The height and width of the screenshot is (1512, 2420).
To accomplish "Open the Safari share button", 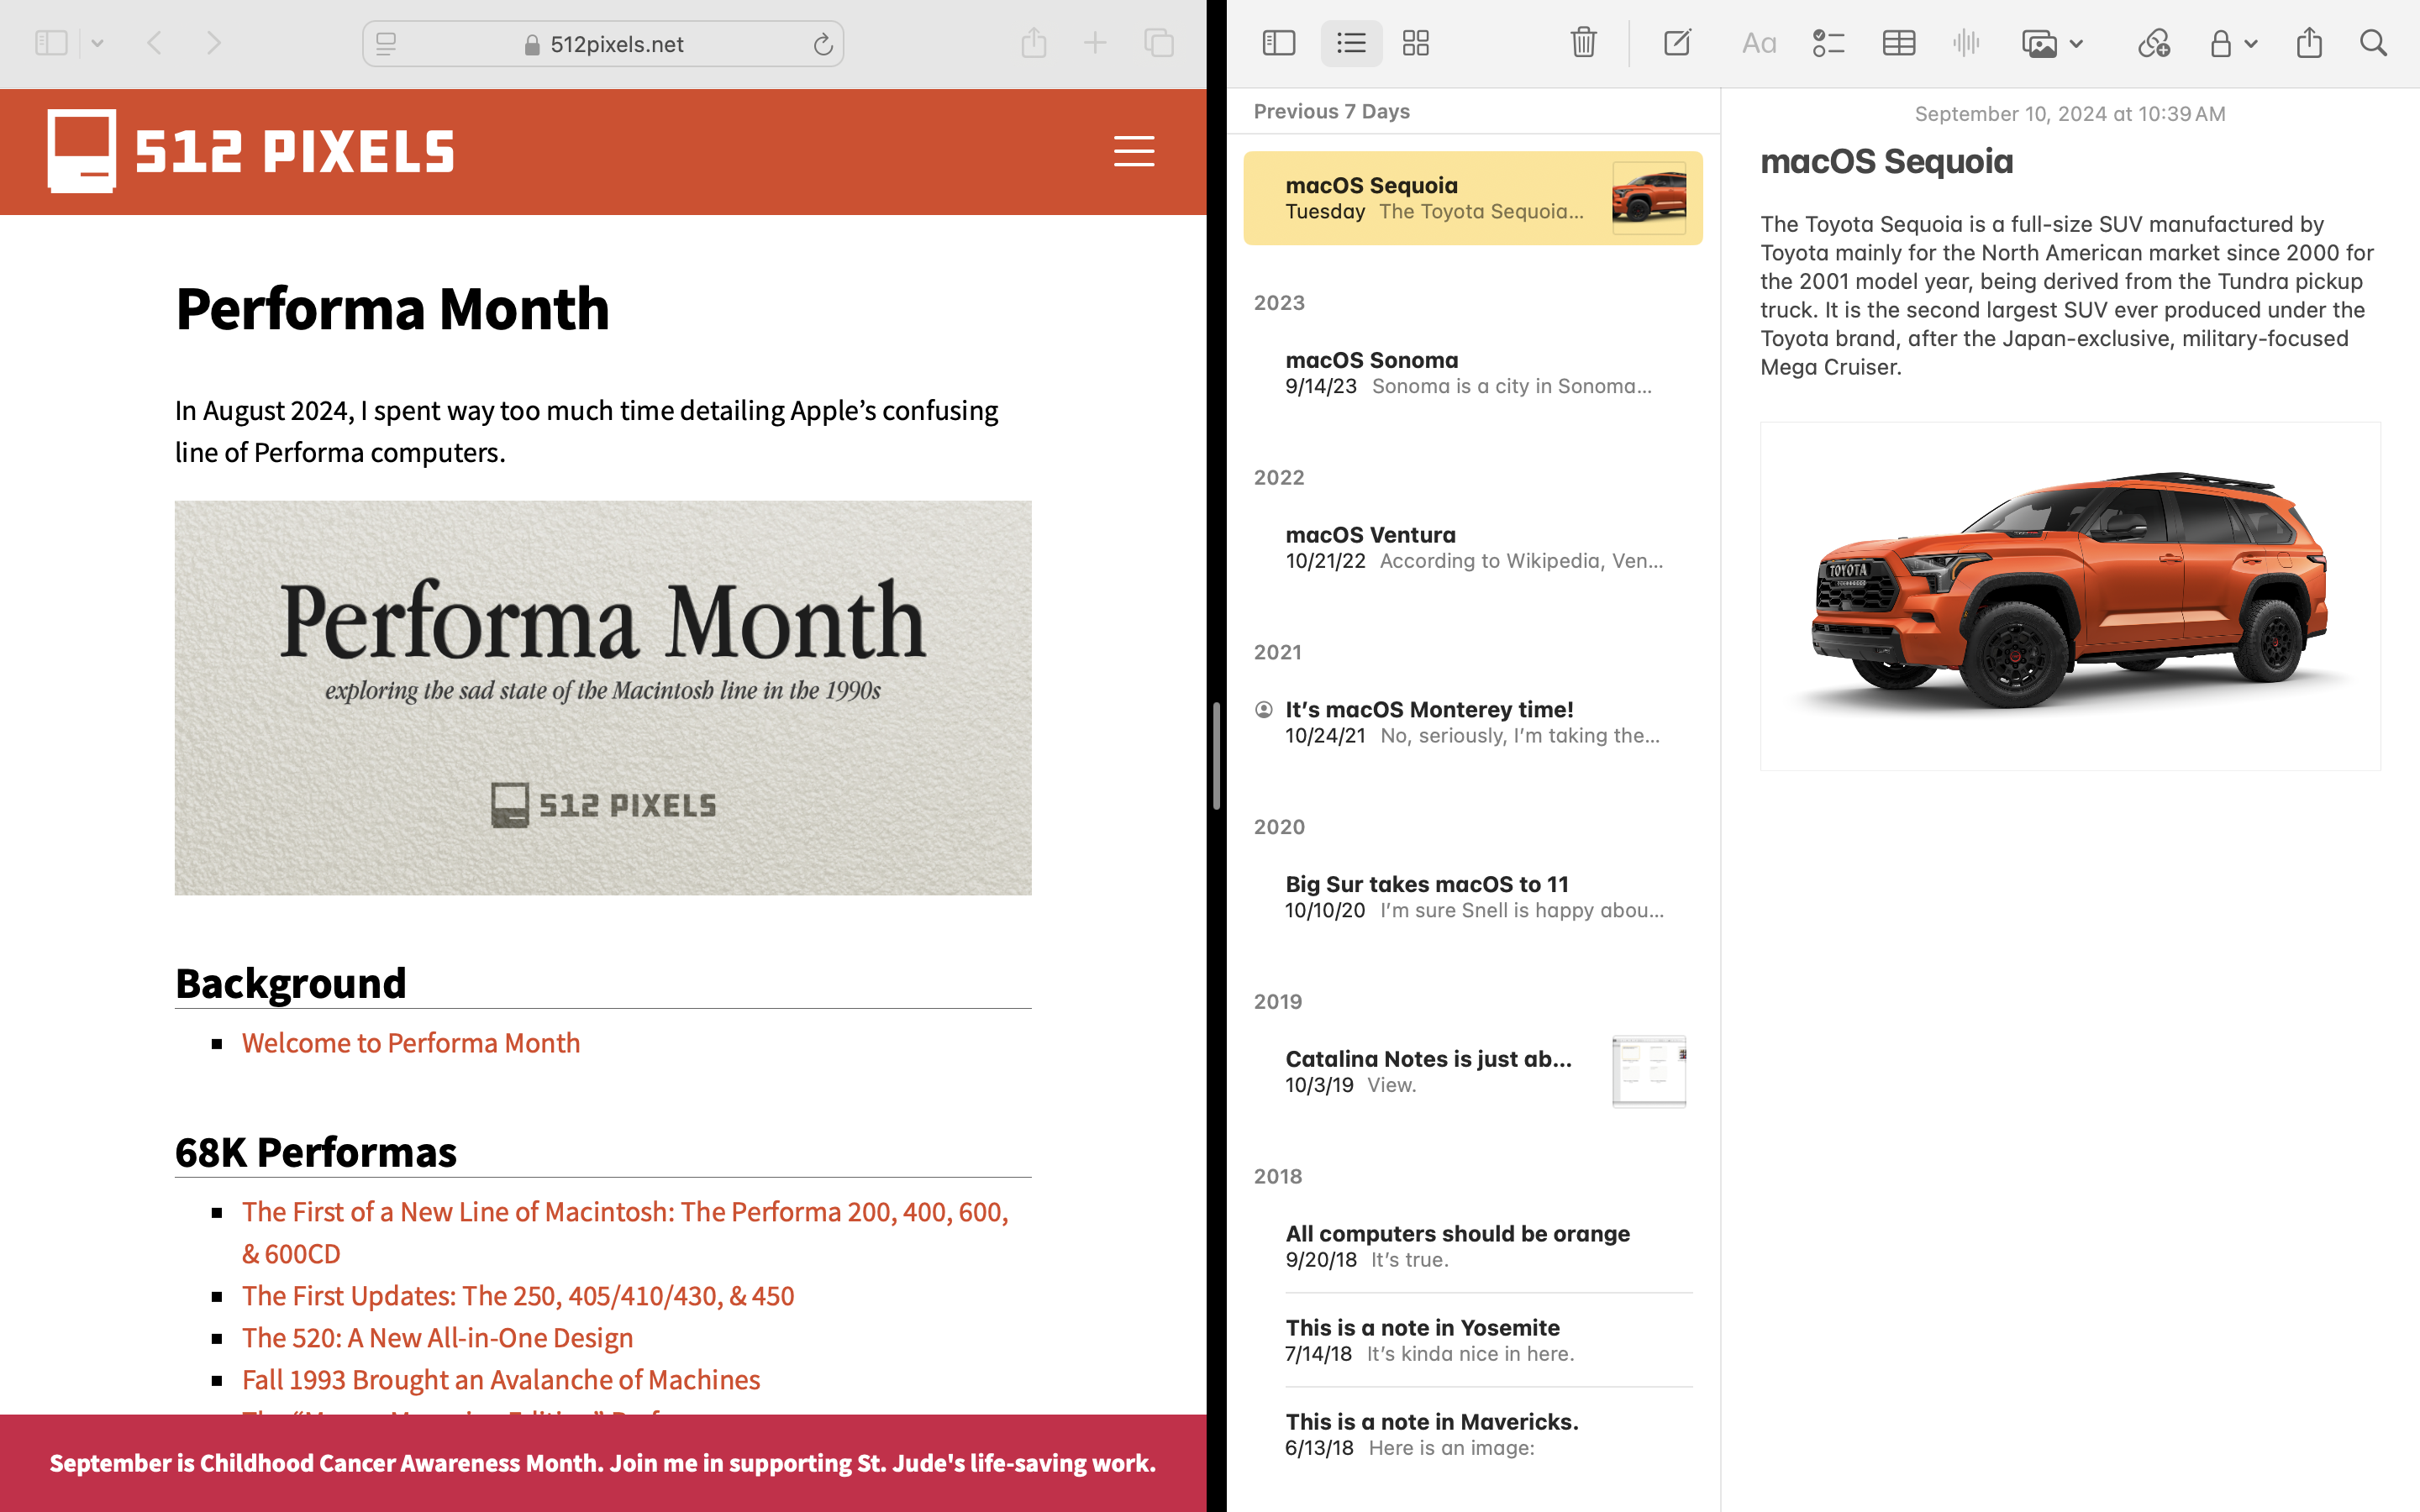I will tap(1034, 42).
